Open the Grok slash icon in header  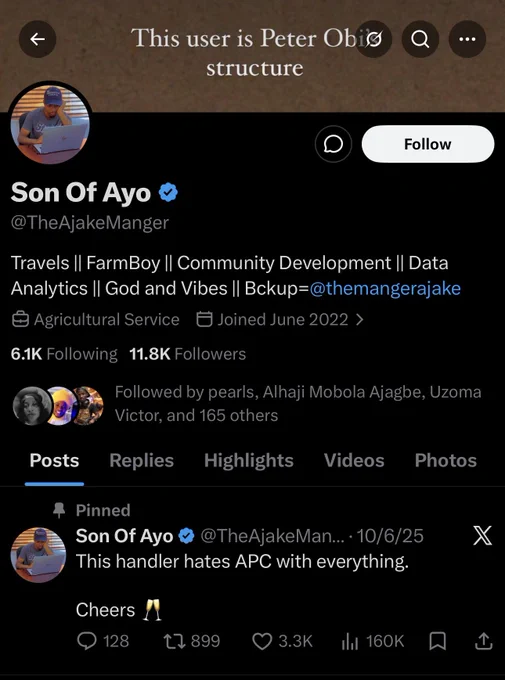(x=374, y=39)
